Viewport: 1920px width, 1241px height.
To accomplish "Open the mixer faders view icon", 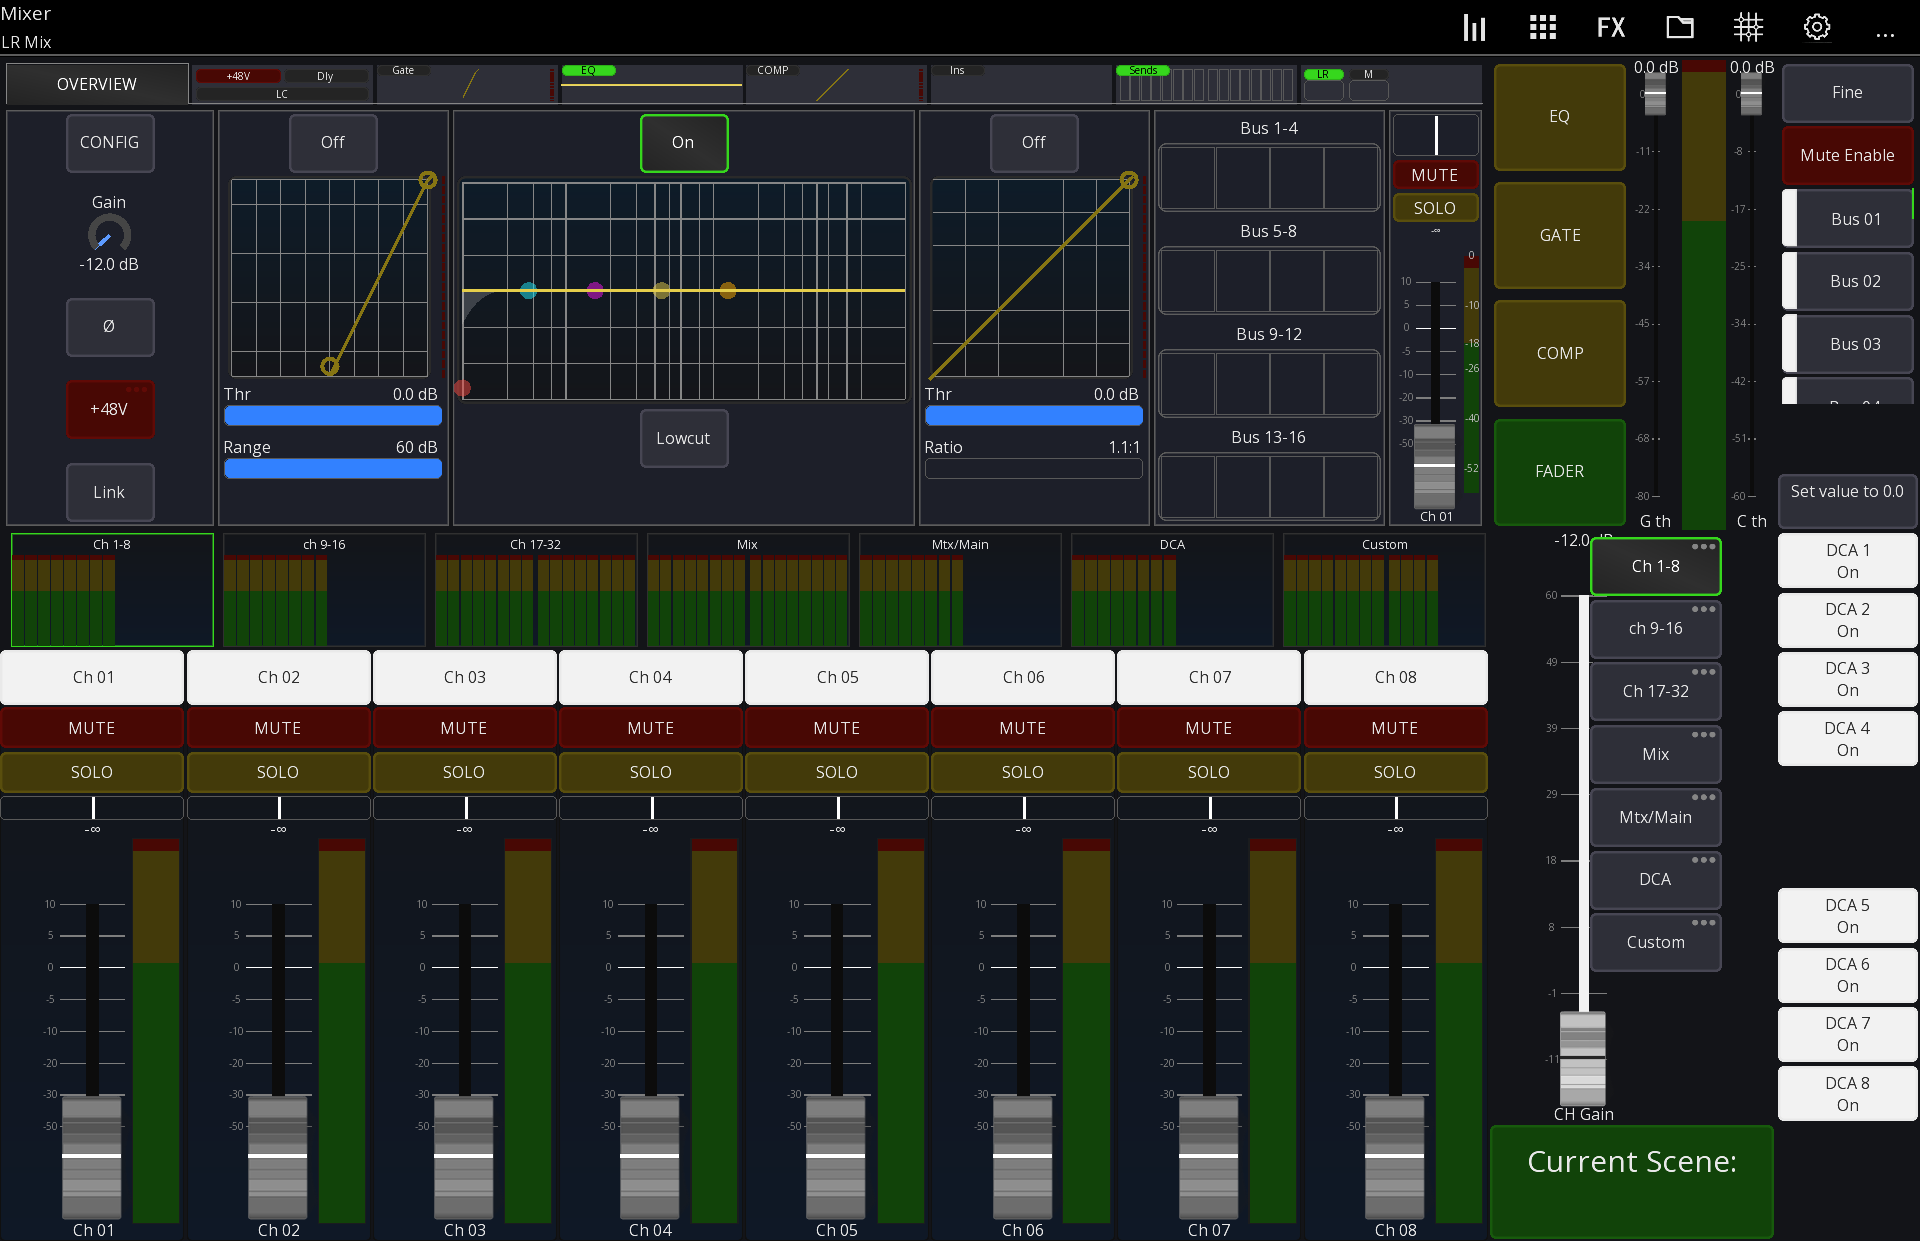I will pyautogui.click(x=1474, y=28).
